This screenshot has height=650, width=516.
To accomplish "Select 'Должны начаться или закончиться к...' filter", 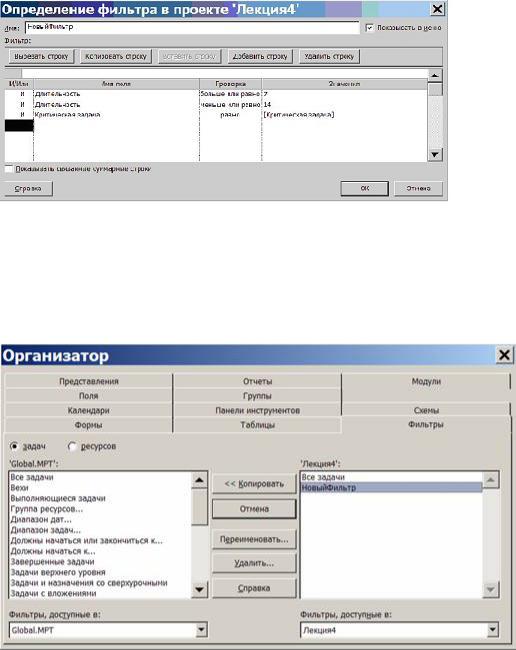I will [100, 541].
